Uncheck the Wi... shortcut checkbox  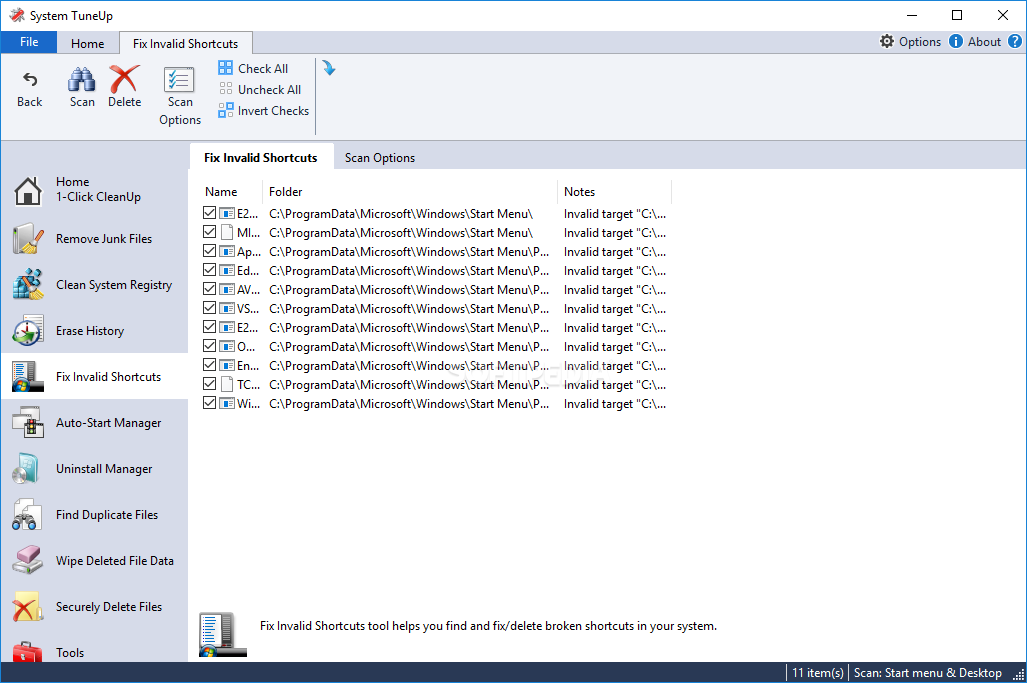point(210,403)
